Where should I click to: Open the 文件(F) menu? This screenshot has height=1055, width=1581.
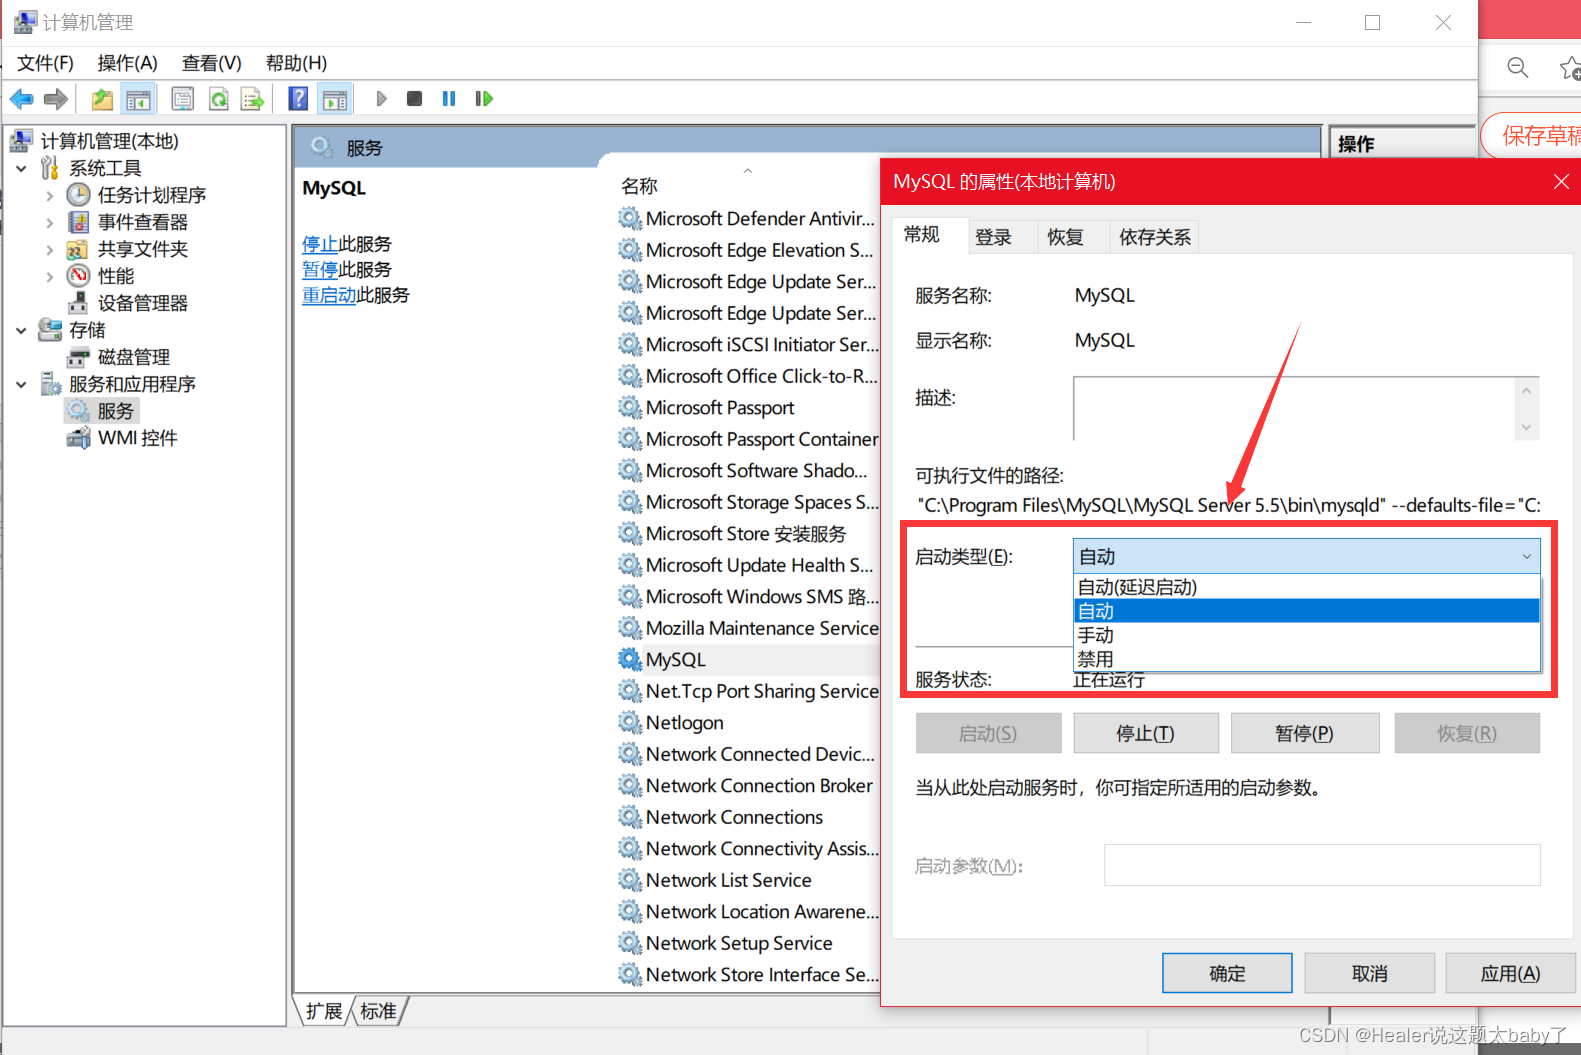coord(45,63)
